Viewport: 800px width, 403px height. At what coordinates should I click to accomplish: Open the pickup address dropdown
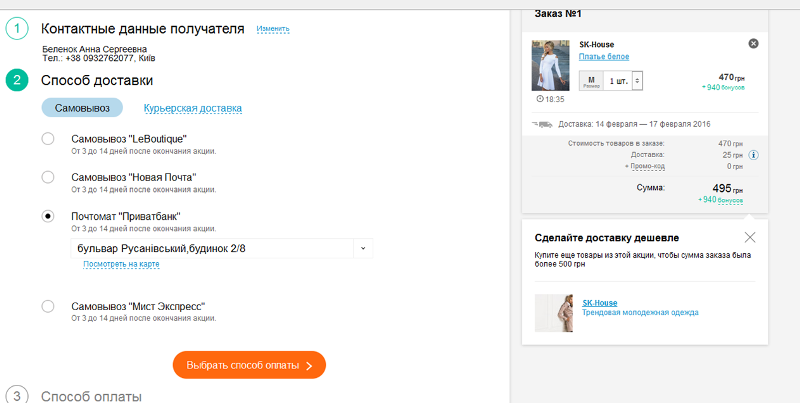tap(362, 247)
